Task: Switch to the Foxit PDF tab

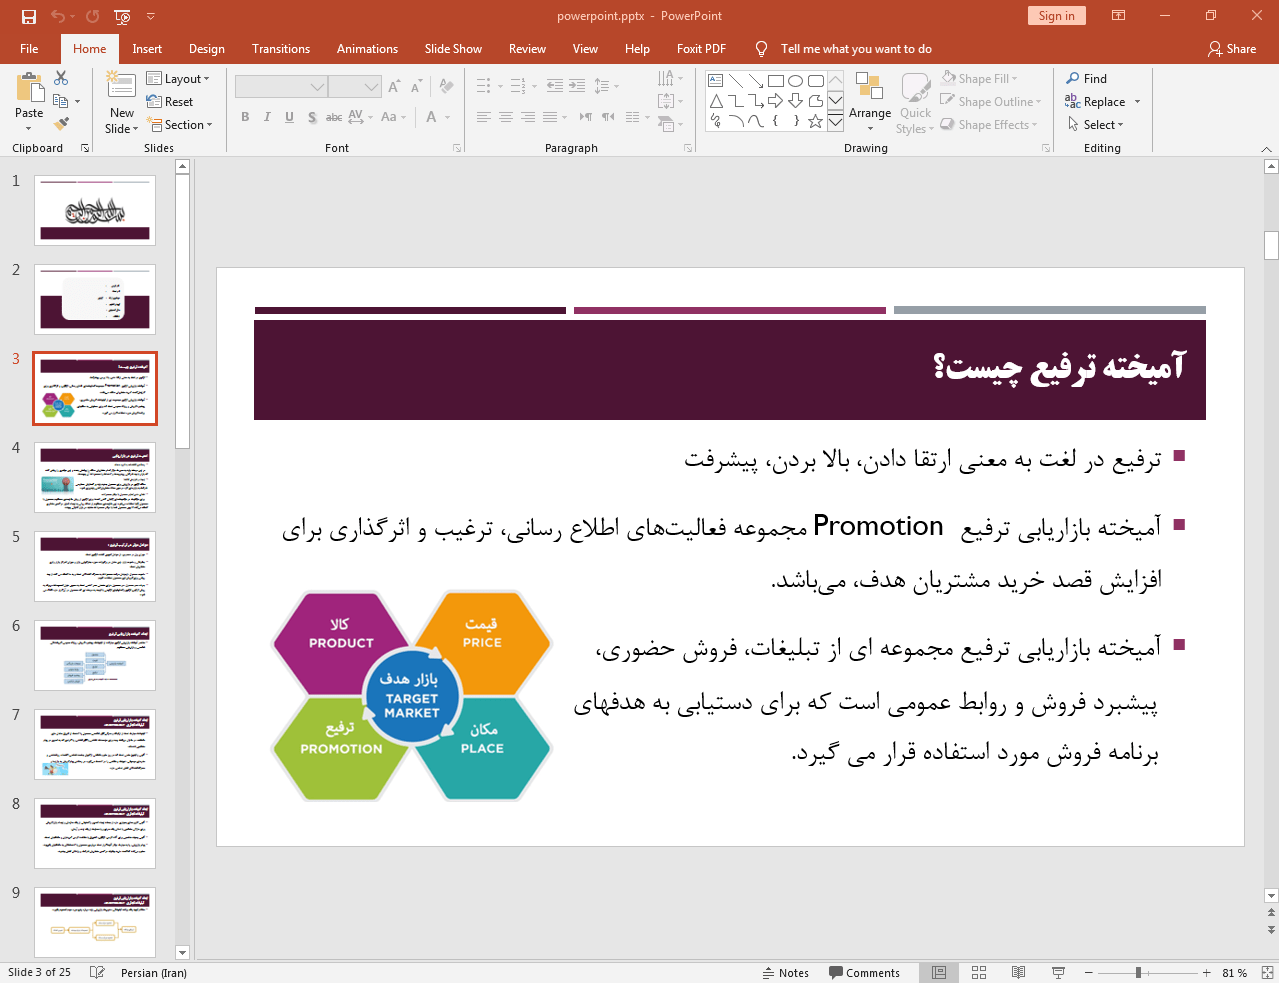Action: [701, 49]
